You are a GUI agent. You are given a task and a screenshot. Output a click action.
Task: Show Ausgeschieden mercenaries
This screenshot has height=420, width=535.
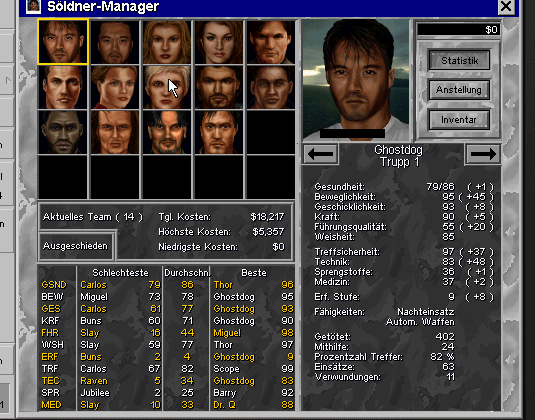click(x=76, y=246)
